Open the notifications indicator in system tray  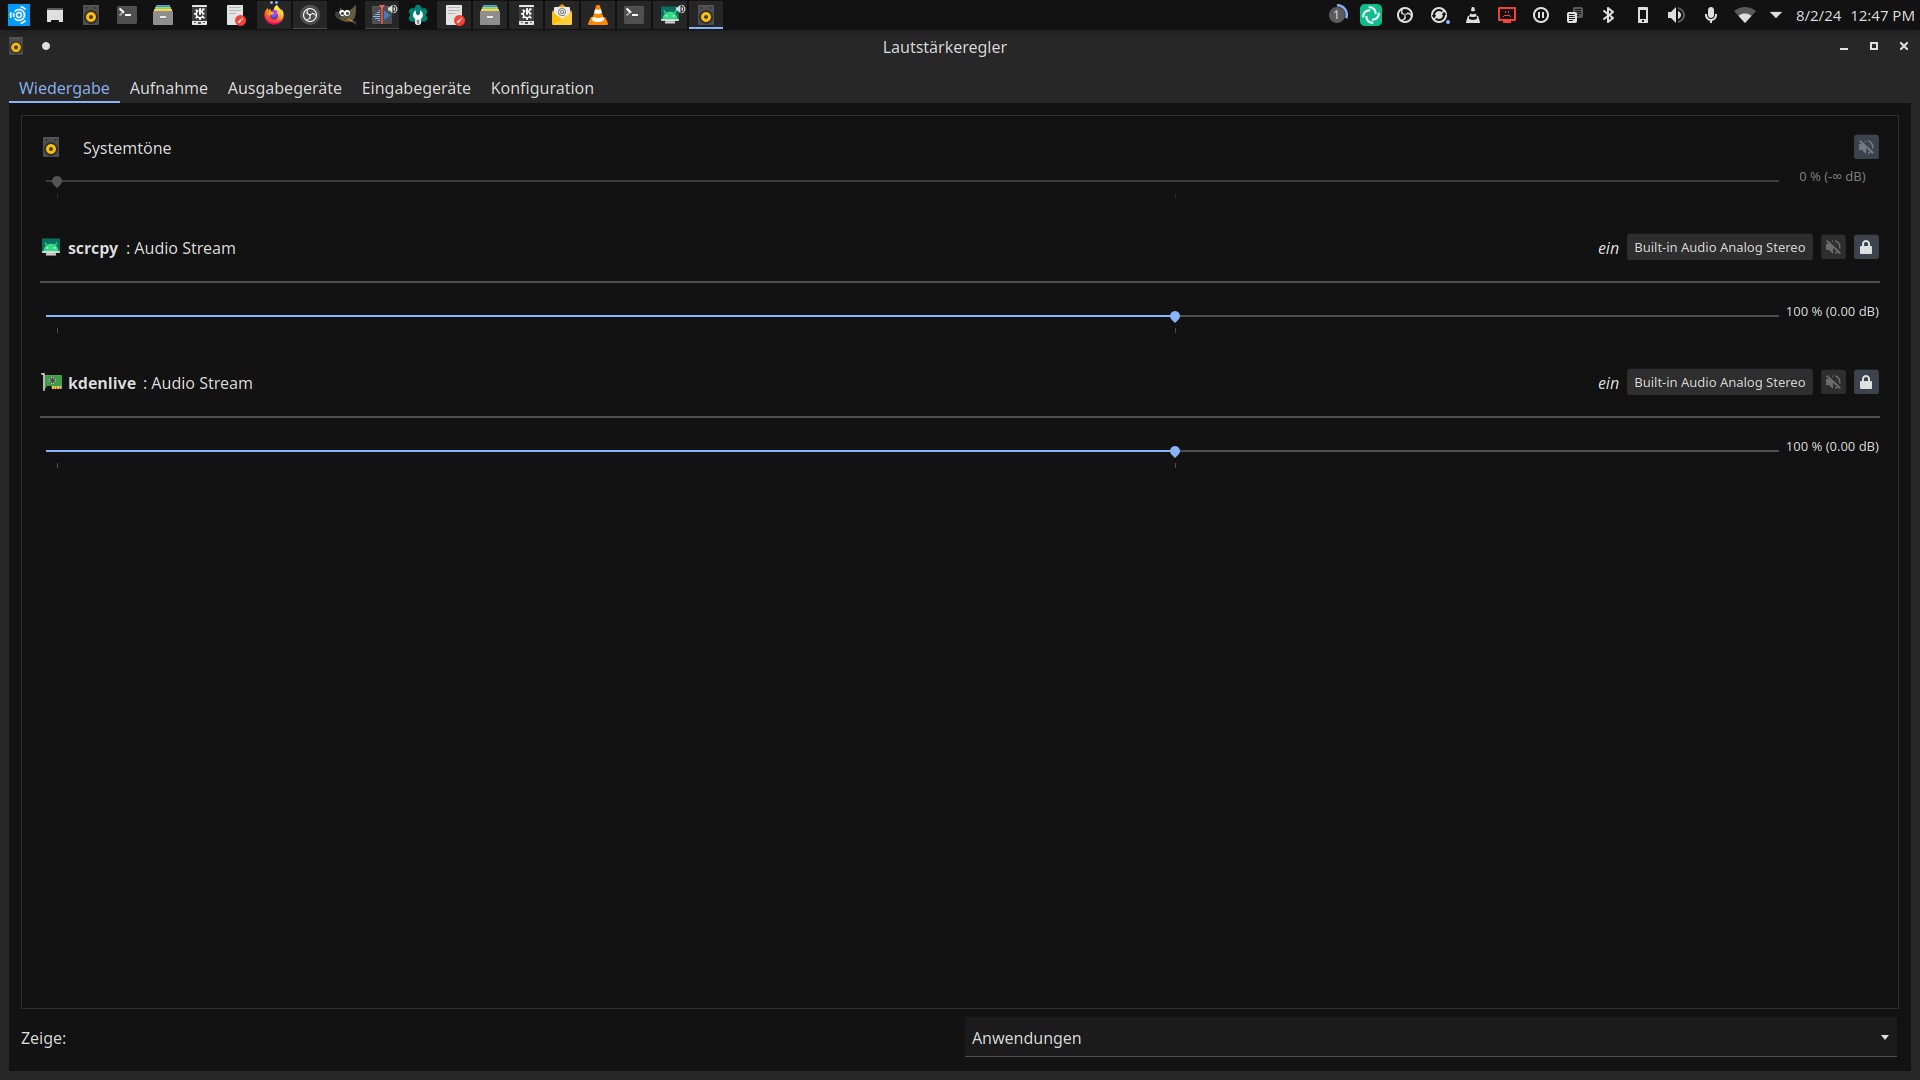pyautogui.click(x=1337, y=15)
